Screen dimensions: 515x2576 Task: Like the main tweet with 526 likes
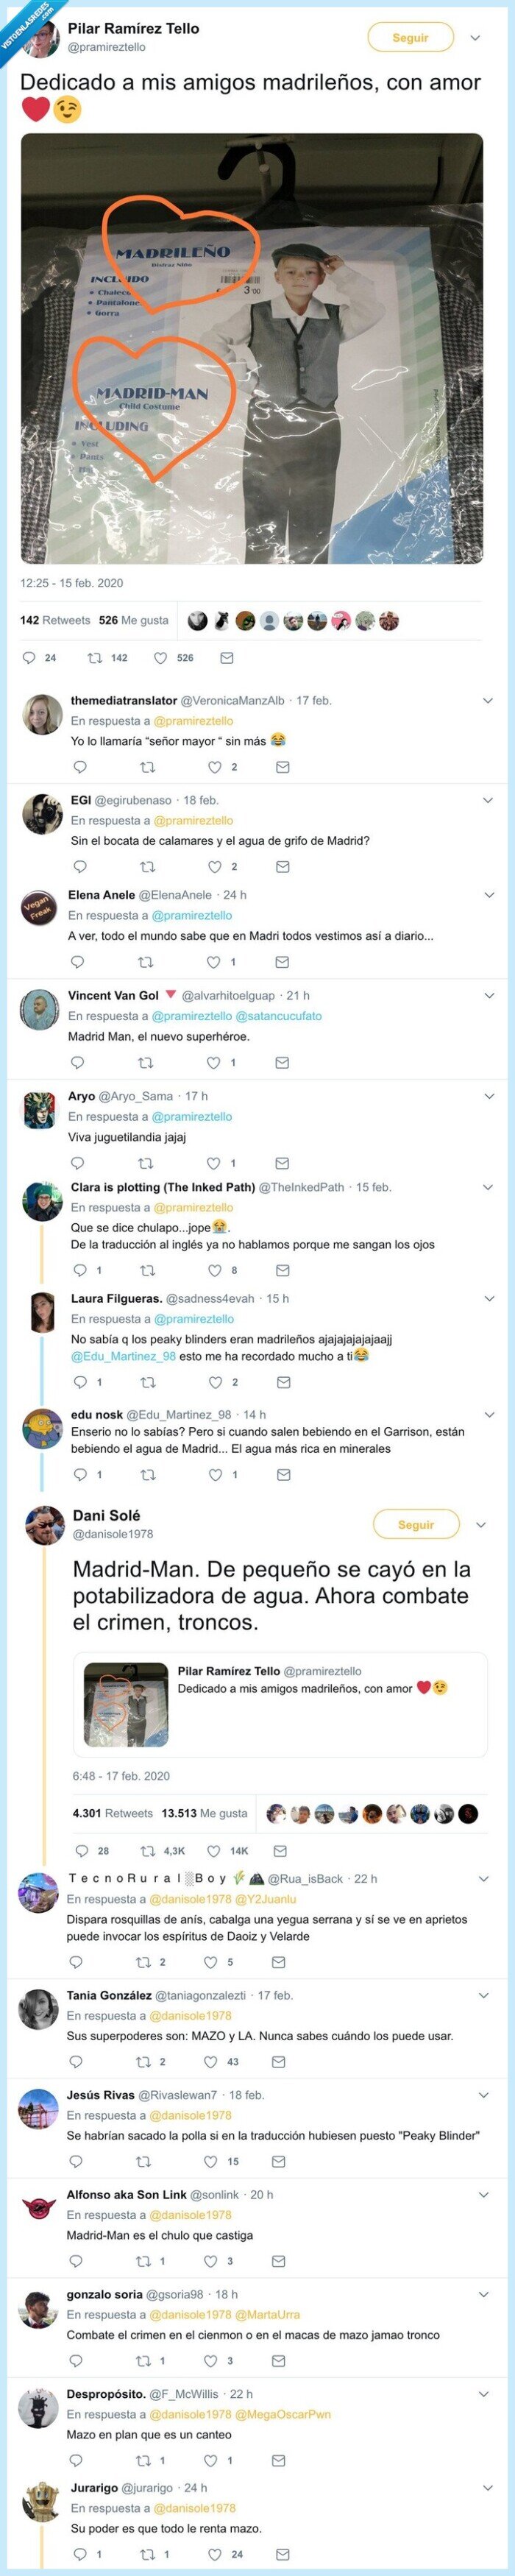[161, 658]
